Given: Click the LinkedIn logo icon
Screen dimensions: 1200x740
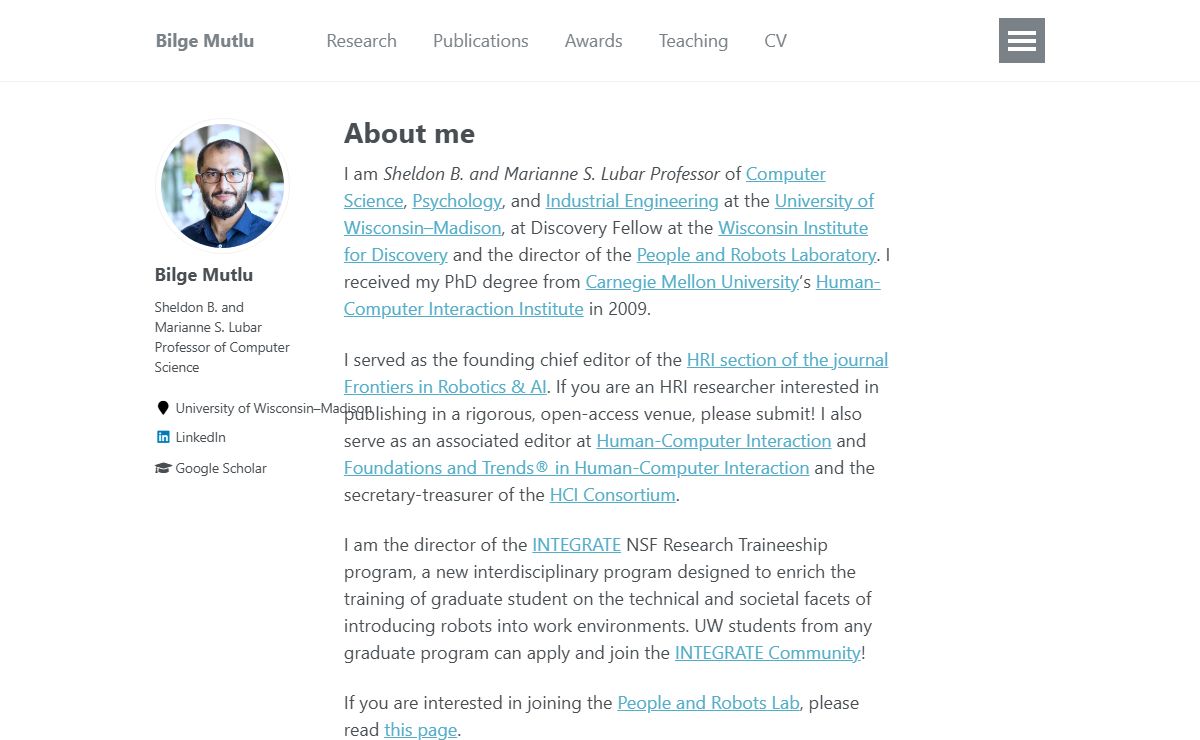Looking at the screenshot, I should (163, 437).
